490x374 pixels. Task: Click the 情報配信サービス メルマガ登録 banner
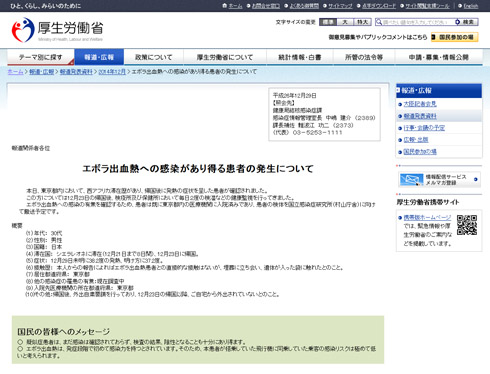pyautogui.click(x=439, y=180)
